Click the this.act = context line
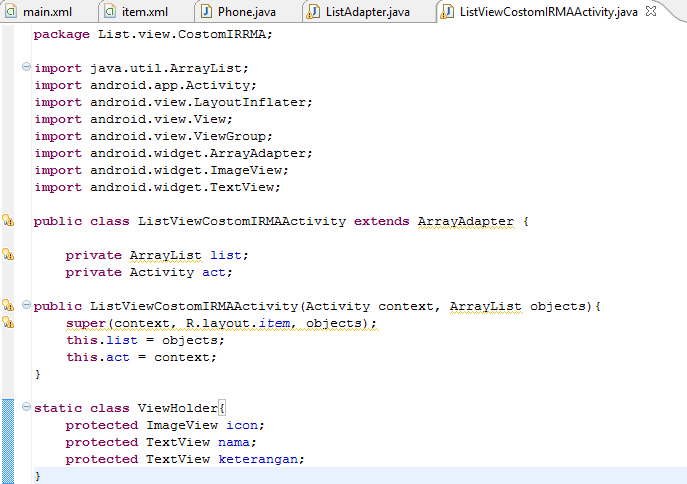The image size is (687, 484). [142, 357]
